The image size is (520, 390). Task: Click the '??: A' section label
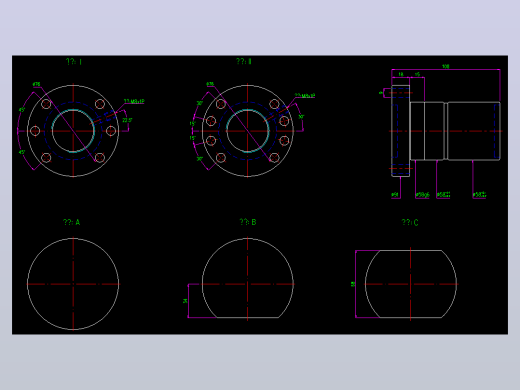[x=72, y=222]
